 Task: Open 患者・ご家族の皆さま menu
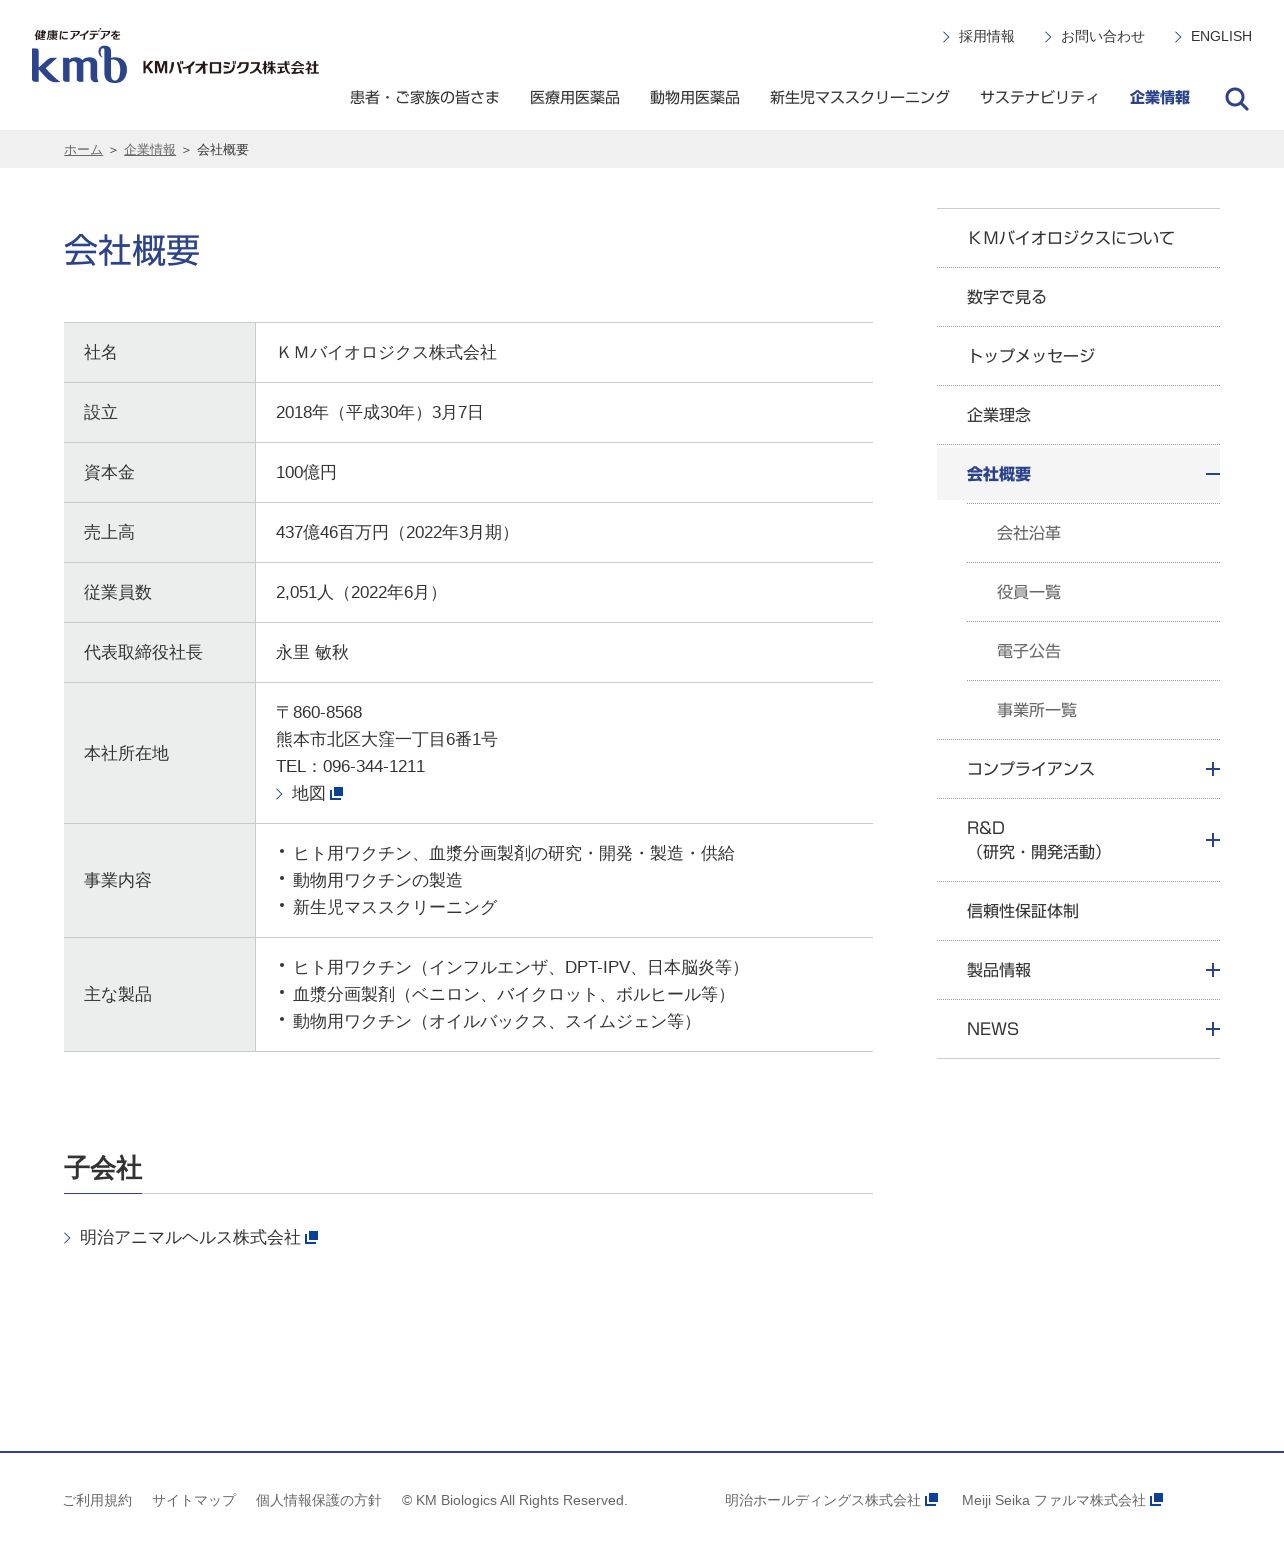425,97
